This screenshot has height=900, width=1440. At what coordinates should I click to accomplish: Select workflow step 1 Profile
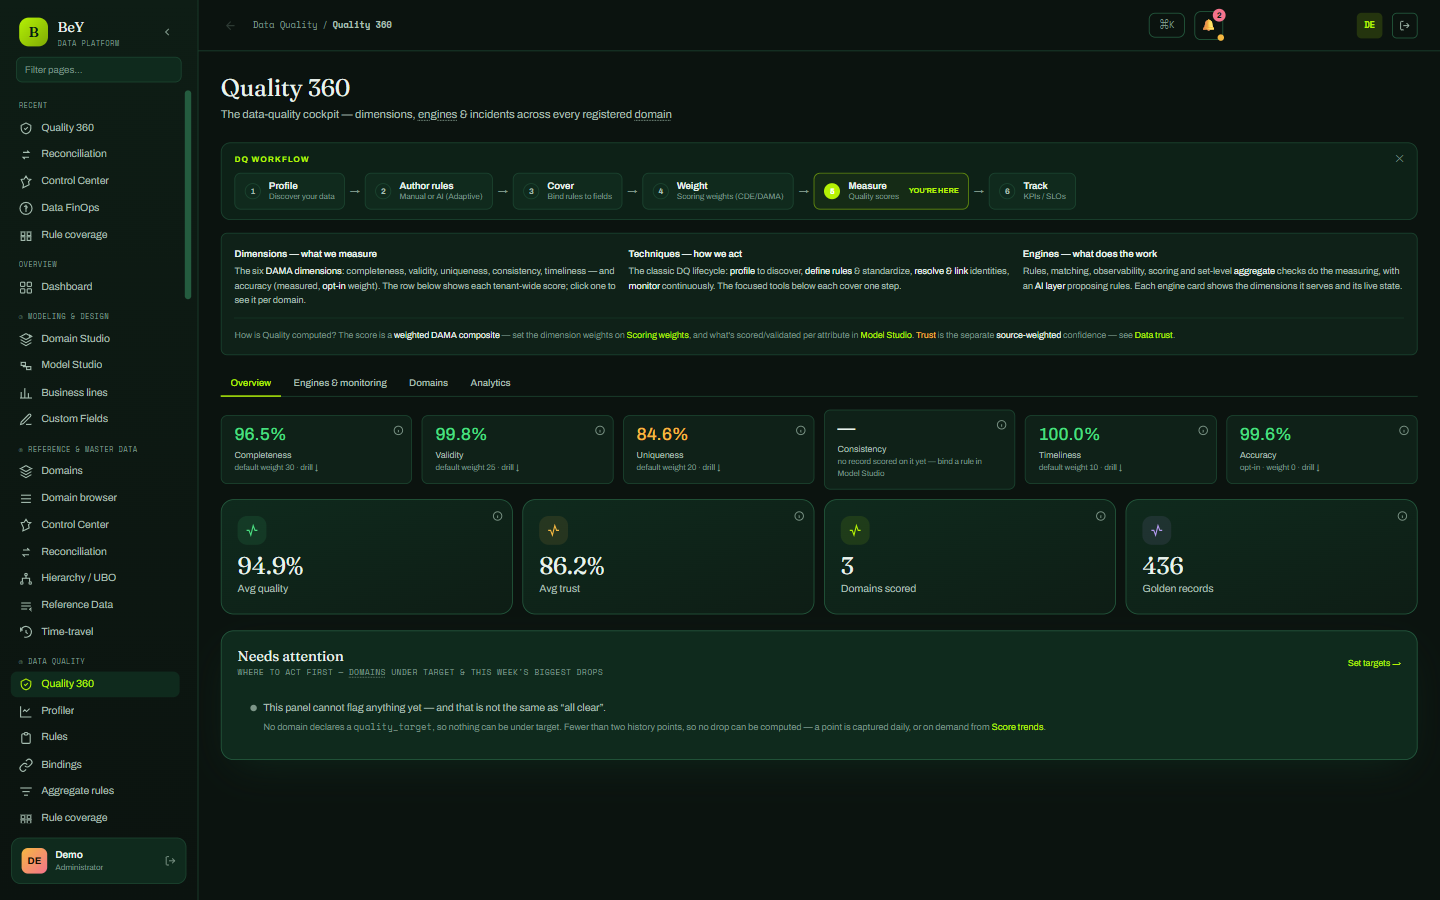[x=290, y=191]
